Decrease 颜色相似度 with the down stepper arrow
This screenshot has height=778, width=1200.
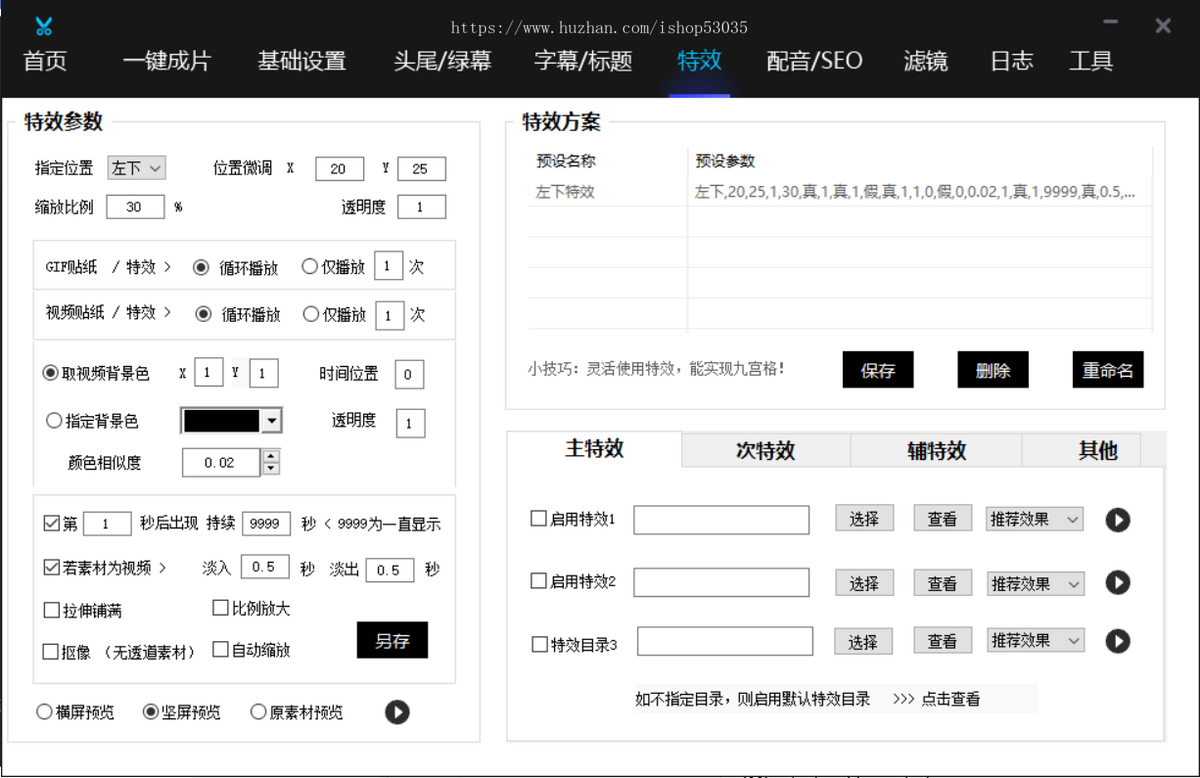271,469
